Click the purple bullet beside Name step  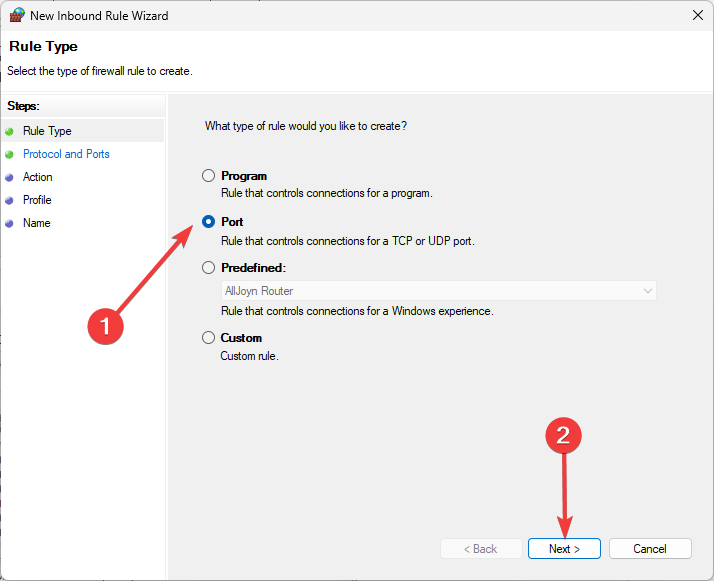click(9, 224)
